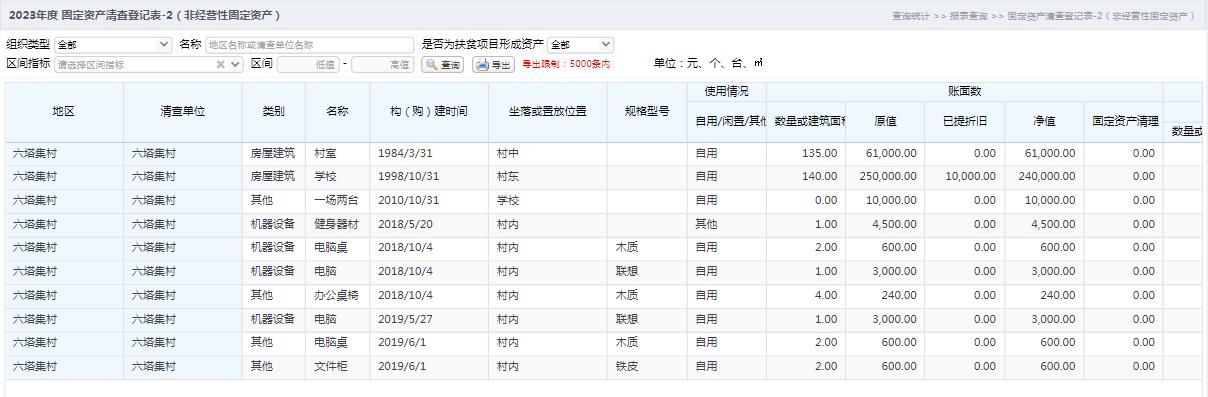Click 联想 in the 2019/5/27 电脑 row
Screen dimensions: 1208x397
(x=647, y=320)
